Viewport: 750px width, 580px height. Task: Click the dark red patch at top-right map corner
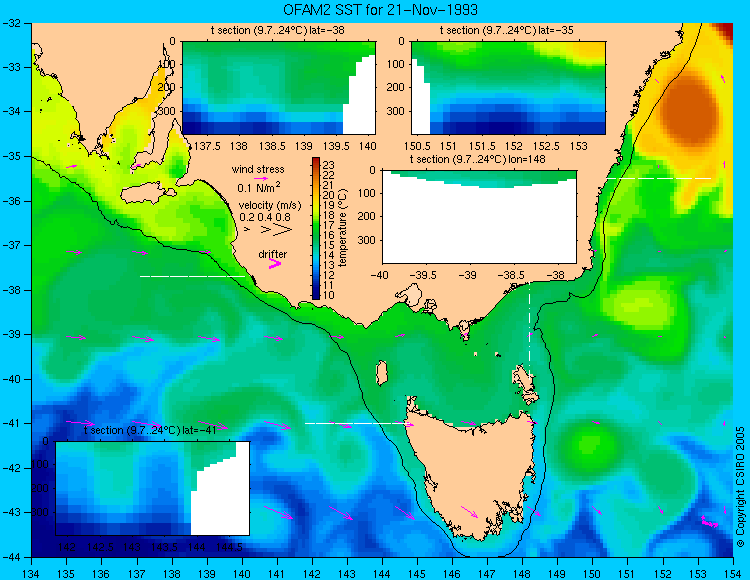point(723,32)
